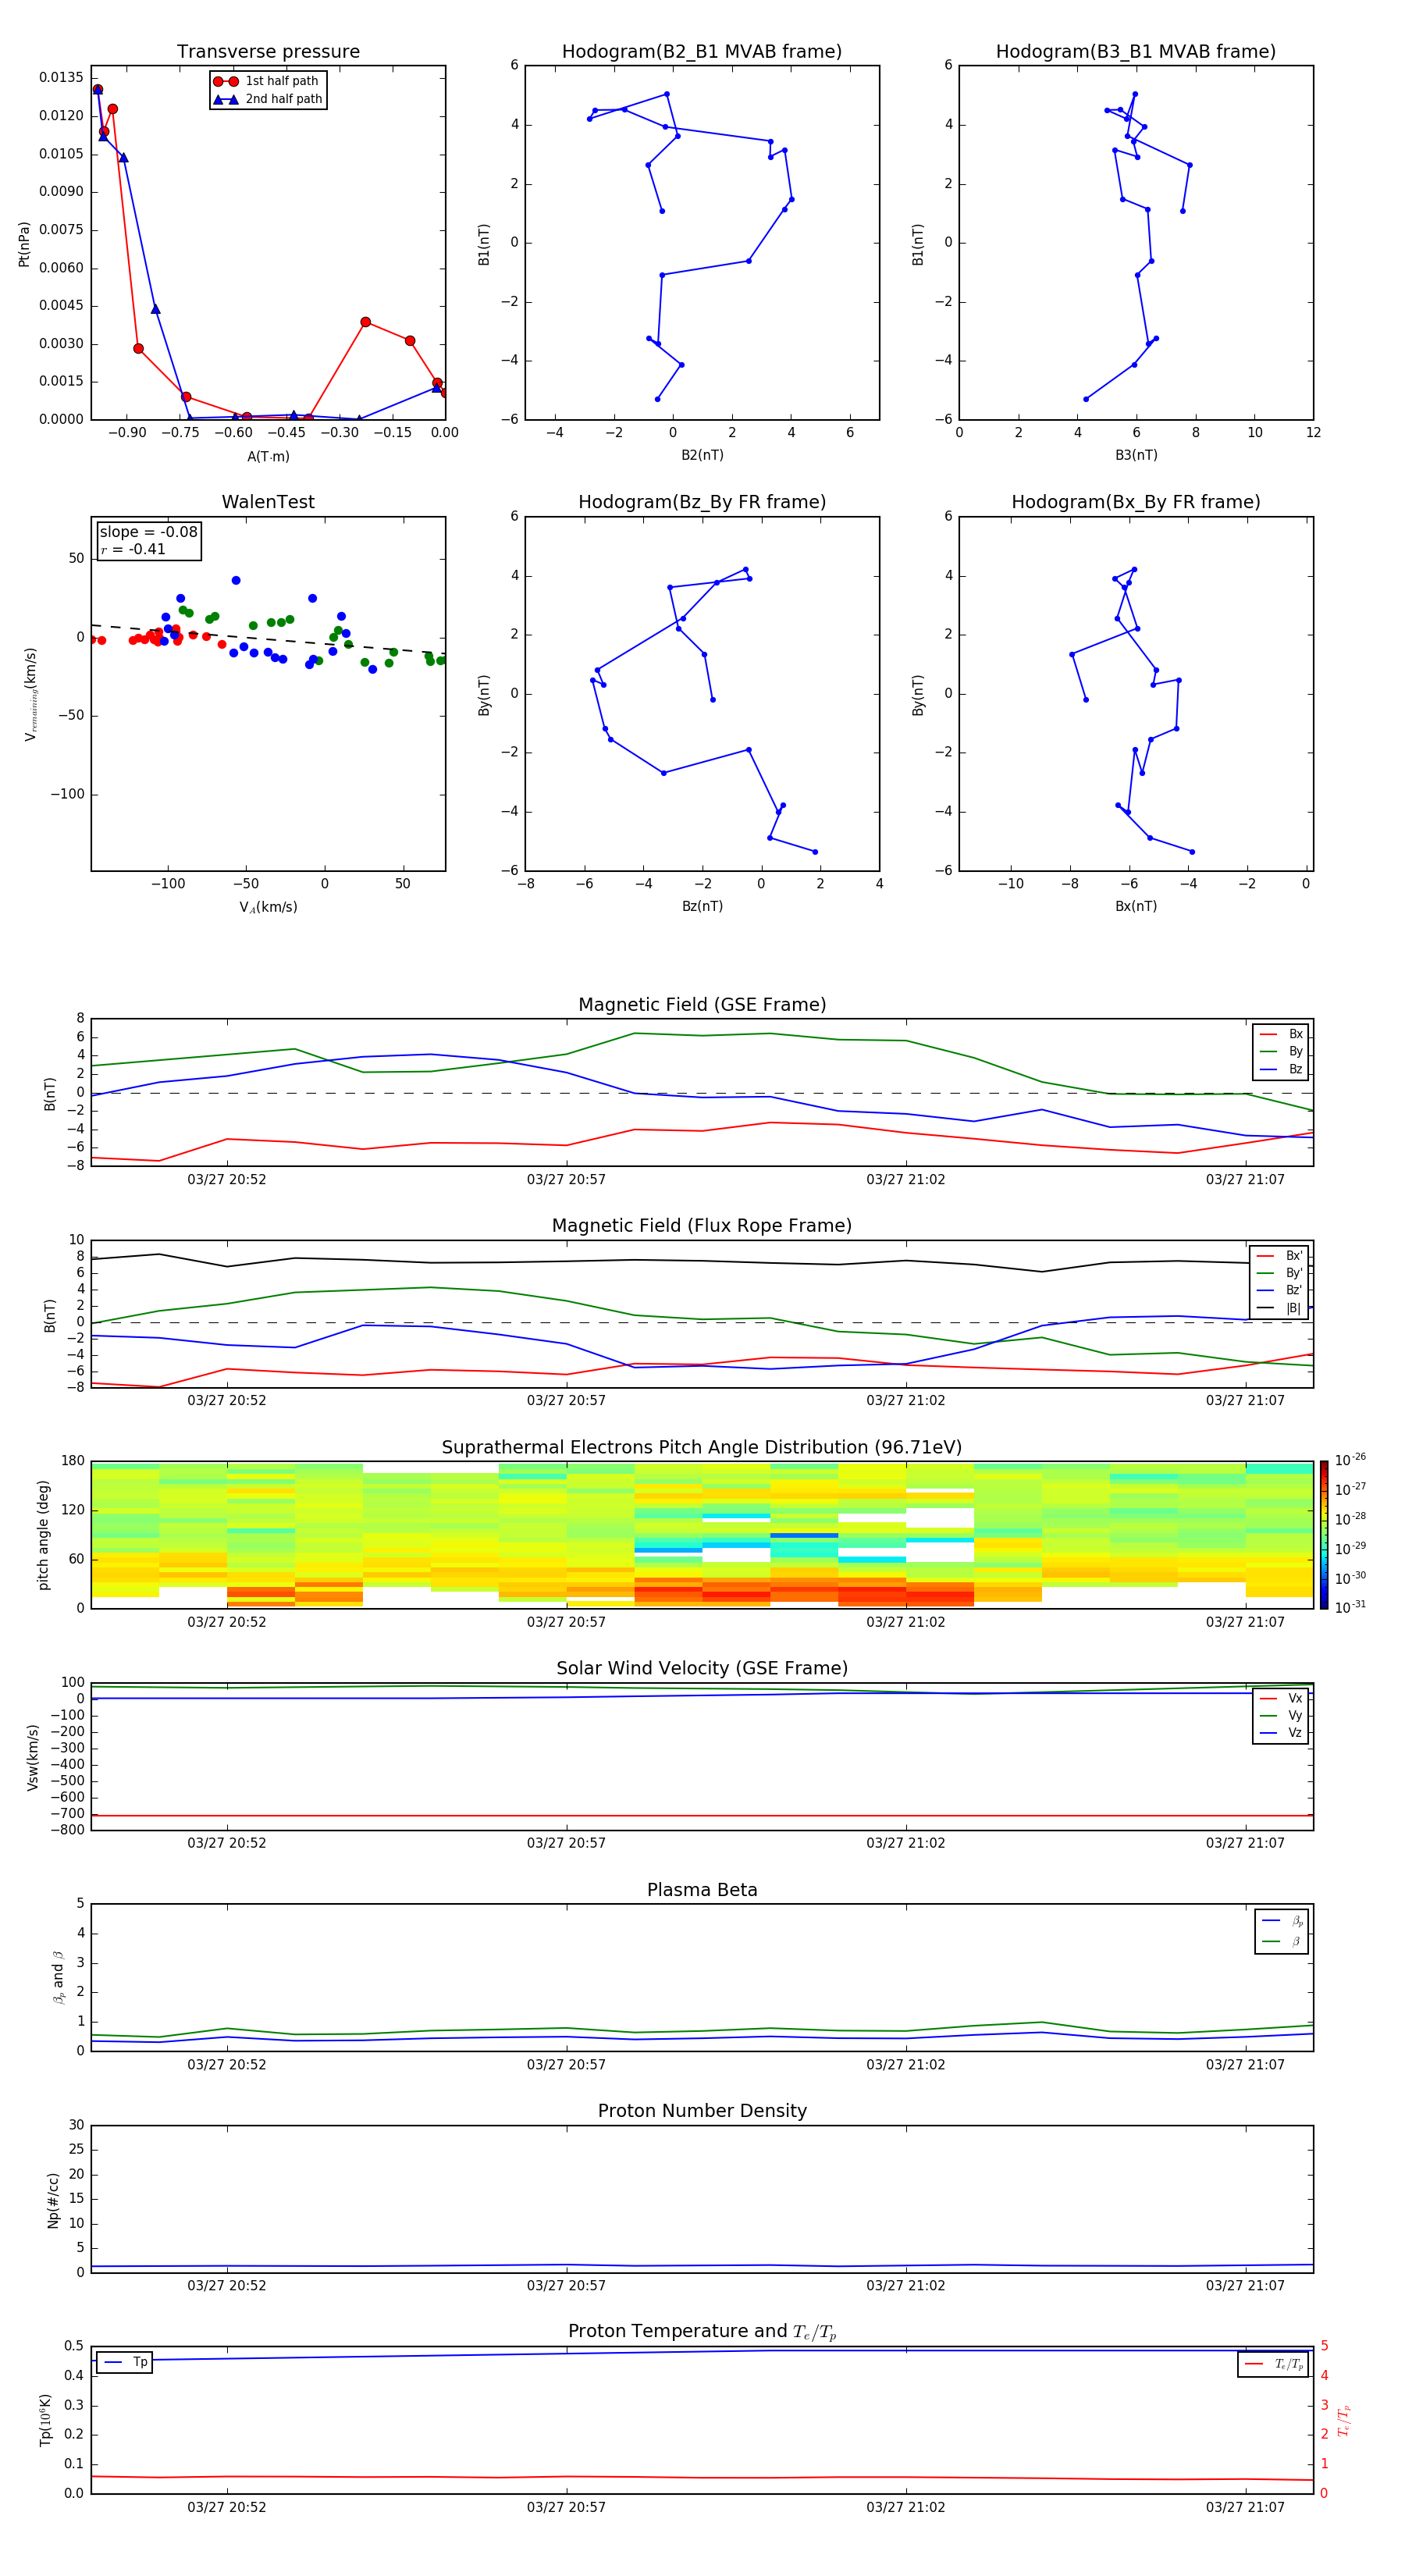Select the 'Vy' velocity legend entry
The image size is (1405, 2576).
click(x=1281, y=1715)
